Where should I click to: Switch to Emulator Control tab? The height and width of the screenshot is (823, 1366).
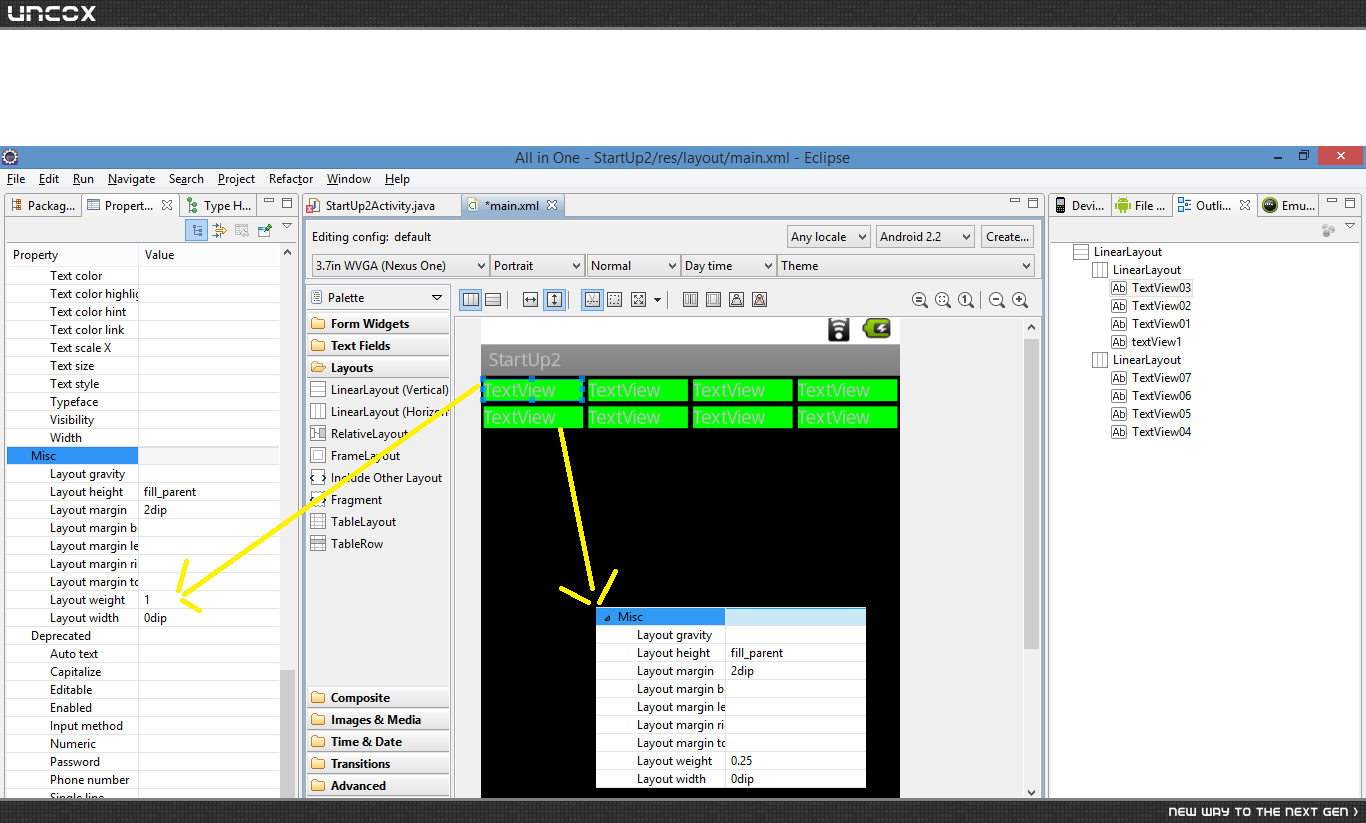tap(1288, 205)
